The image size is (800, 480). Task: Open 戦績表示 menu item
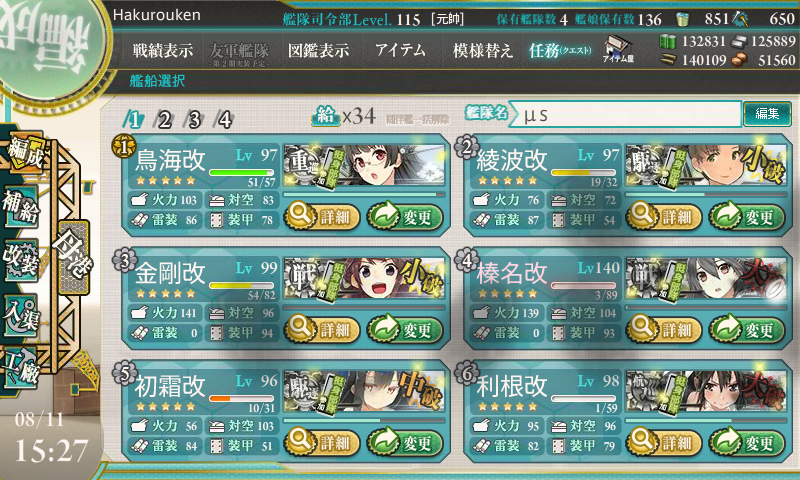(x=163, y=50)
